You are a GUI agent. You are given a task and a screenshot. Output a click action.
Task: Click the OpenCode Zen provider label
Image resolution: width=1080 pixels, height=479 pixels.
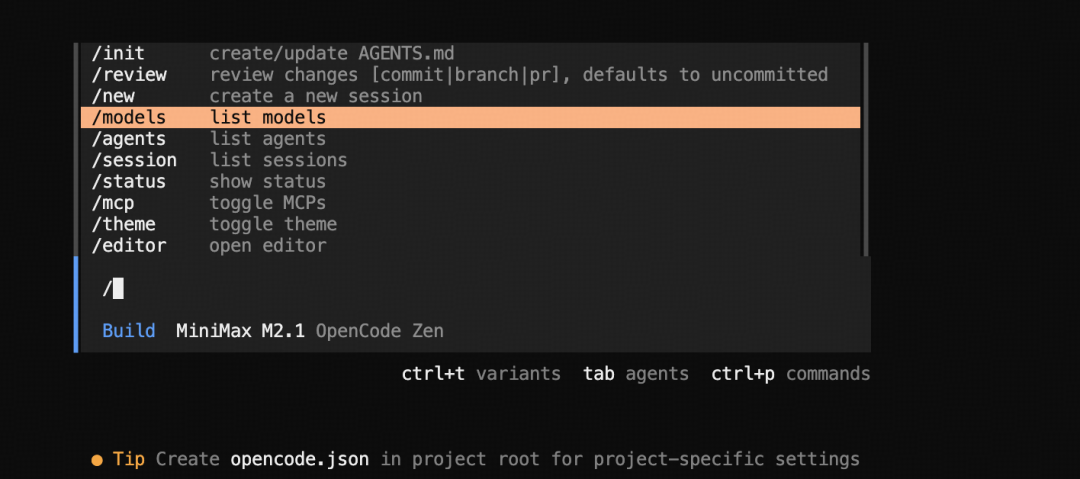click(x=380, y=331)
